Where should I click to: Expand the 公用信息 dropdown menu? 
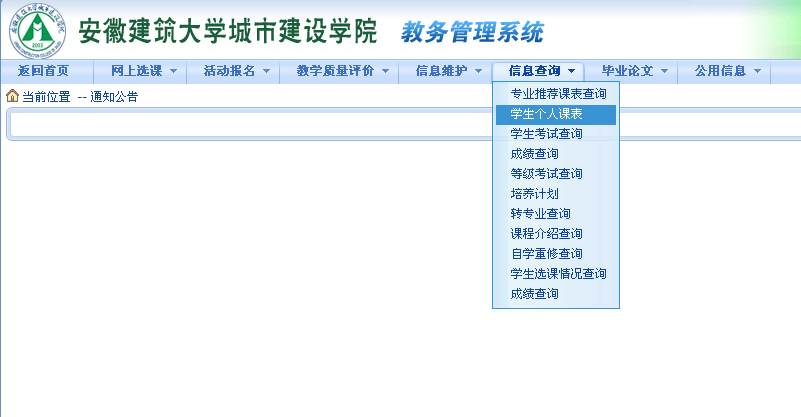[727, 71]
